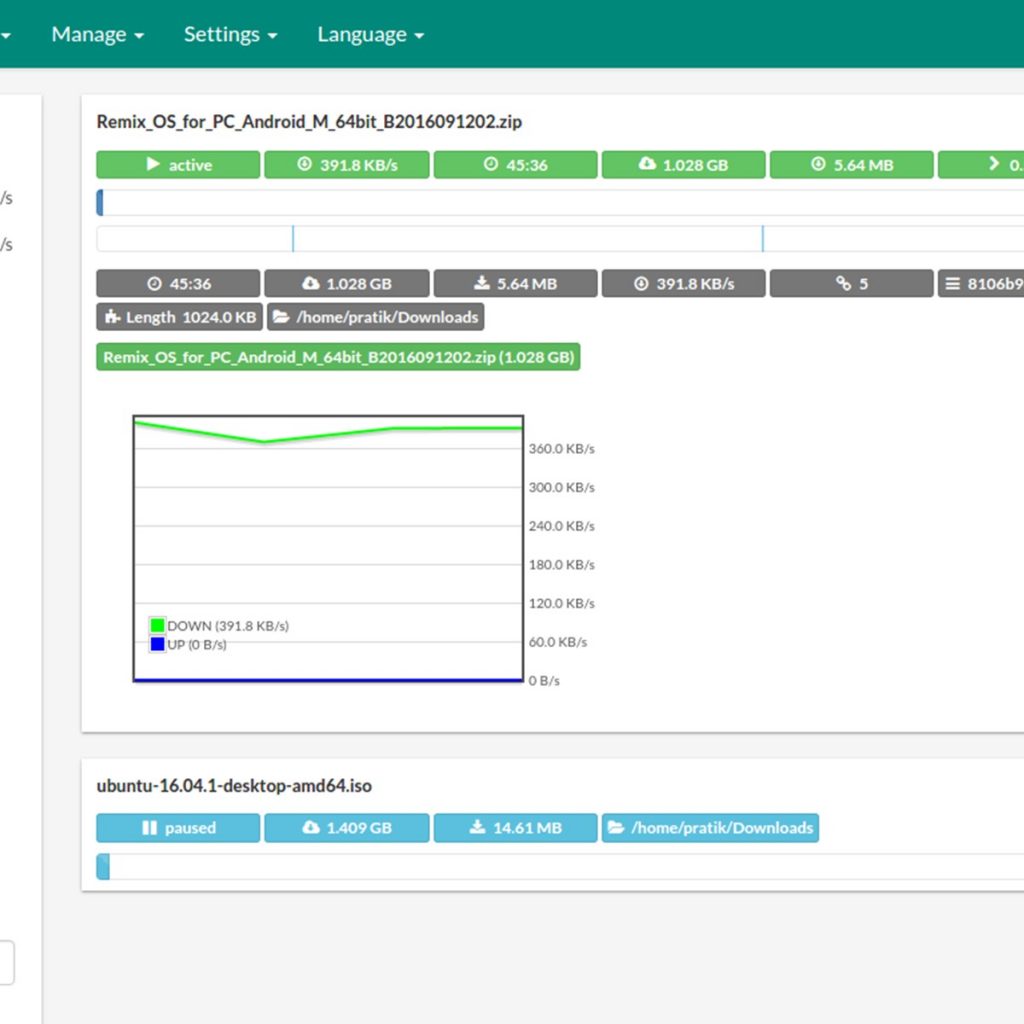Screen dimensions: 1024x1024
Task: Click the active status play icon
Action: click(x=153, y=165)
